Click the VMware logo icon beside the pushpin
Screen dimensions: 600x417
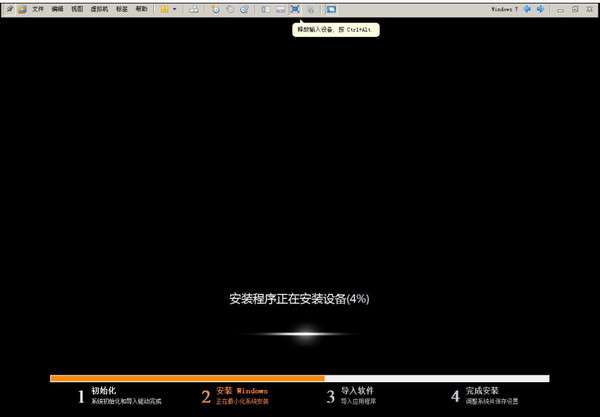point(22,9)
